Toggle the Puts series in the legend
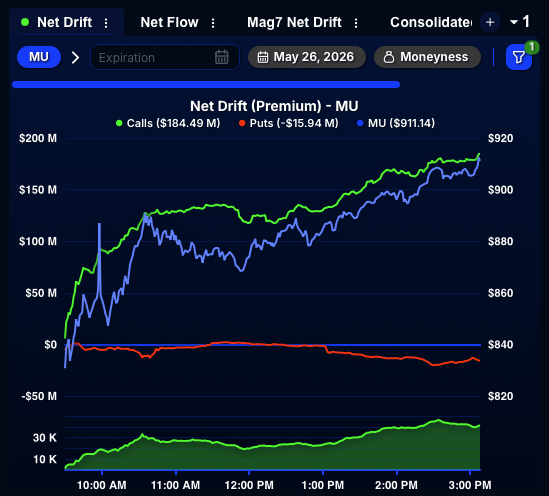Viewport: 549px width, 496px height. pos(289,123)
